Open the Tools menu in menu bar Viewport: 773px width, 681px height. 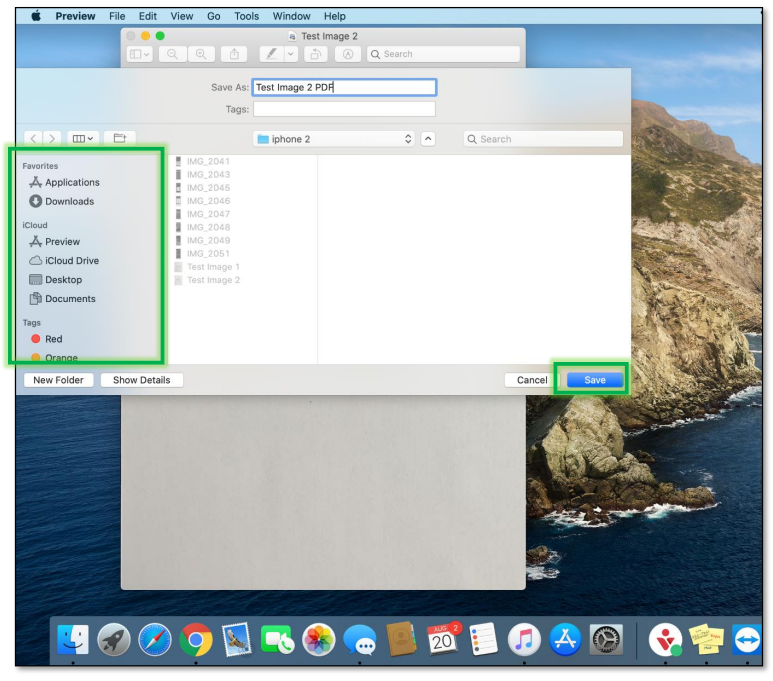[x=246, y=16]
